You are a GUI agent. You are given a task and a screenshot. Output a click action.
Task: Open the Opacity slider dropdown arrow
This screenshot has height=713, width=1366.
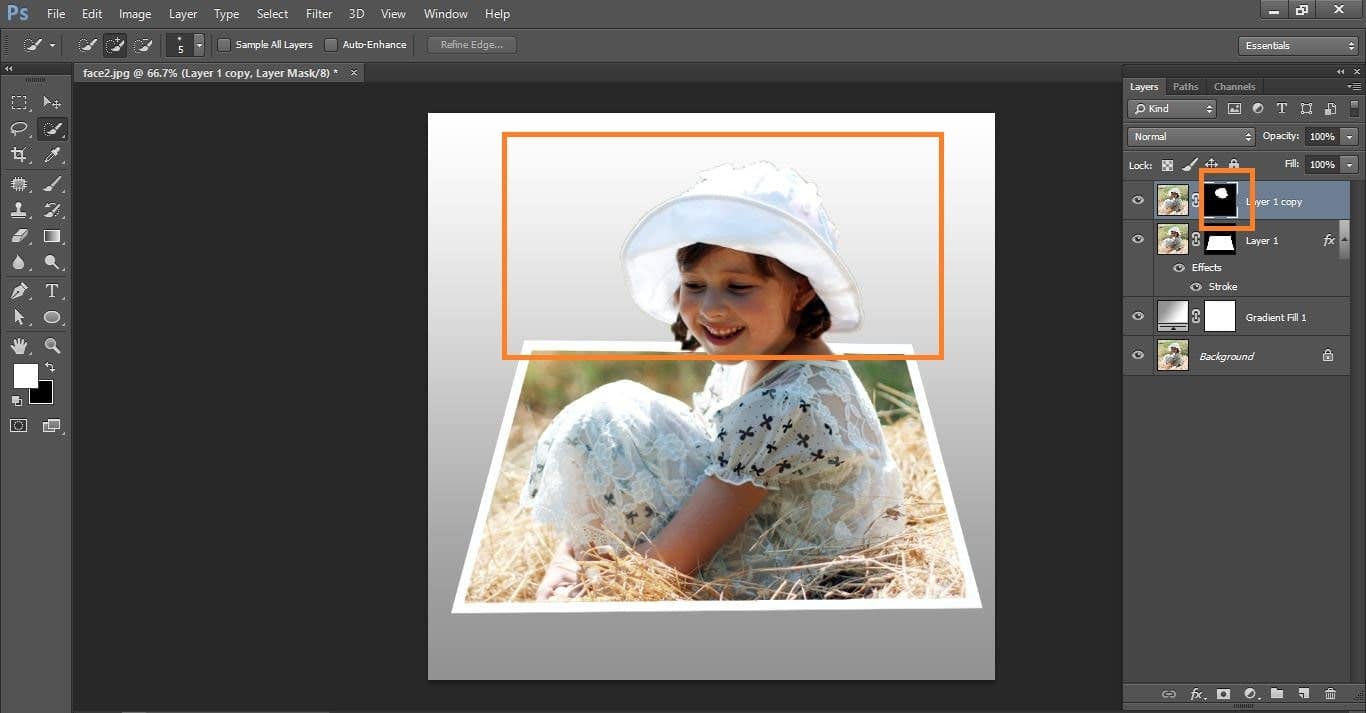1350,137
